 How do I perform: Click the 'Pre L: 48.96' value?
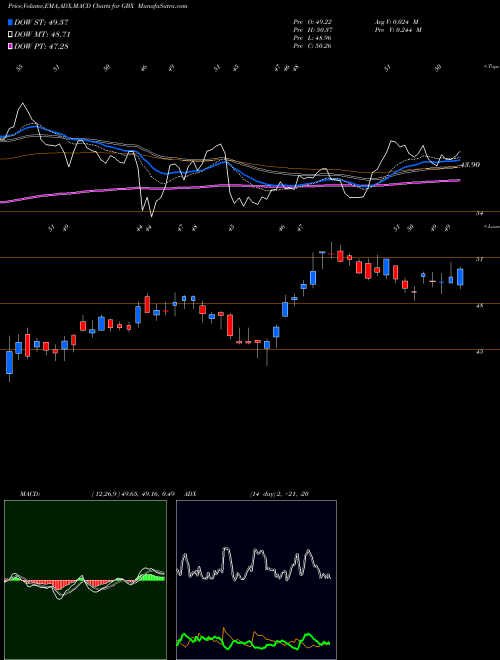tap(312, 38)
